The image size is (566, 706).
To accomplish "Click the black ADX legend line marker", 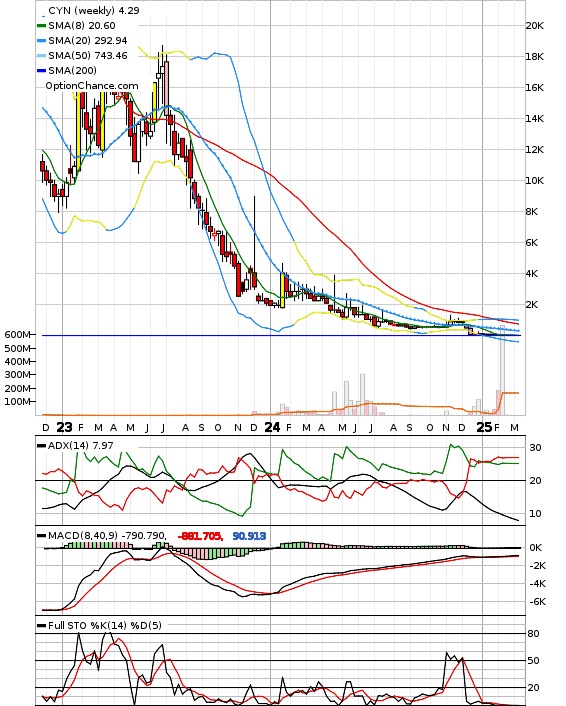I will coord(41,445).
